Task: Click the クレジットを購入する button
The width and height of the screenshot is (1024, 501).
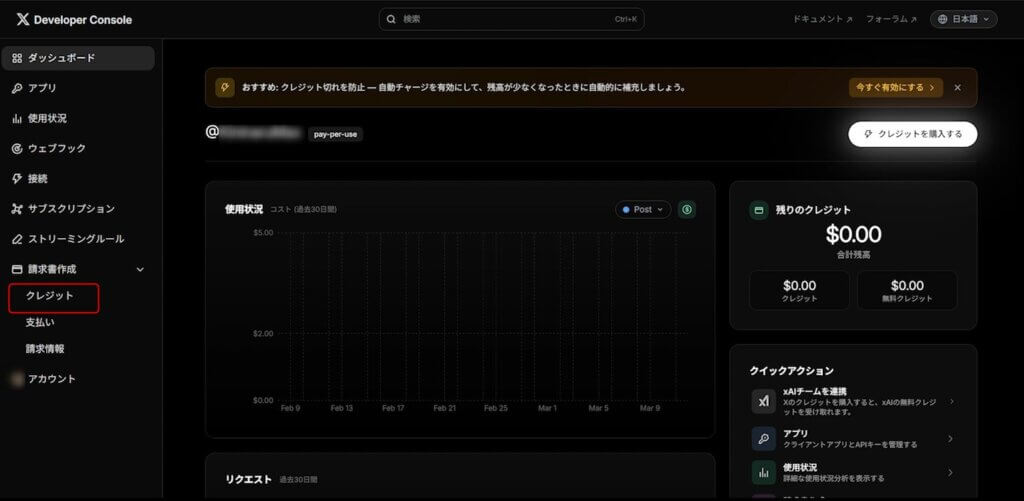Action: [x=912, y=134]
